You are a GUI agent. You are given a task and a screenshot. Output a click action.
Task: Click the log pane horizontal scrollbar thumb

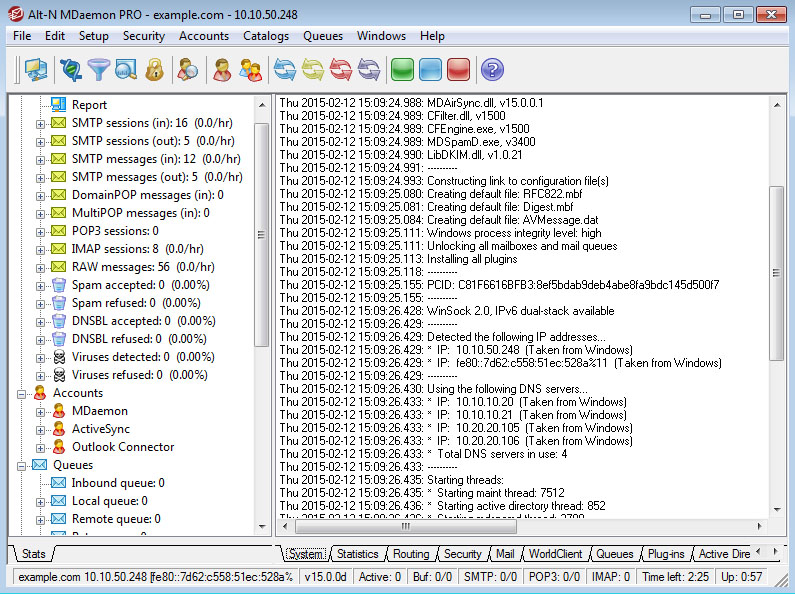(406, 527)
